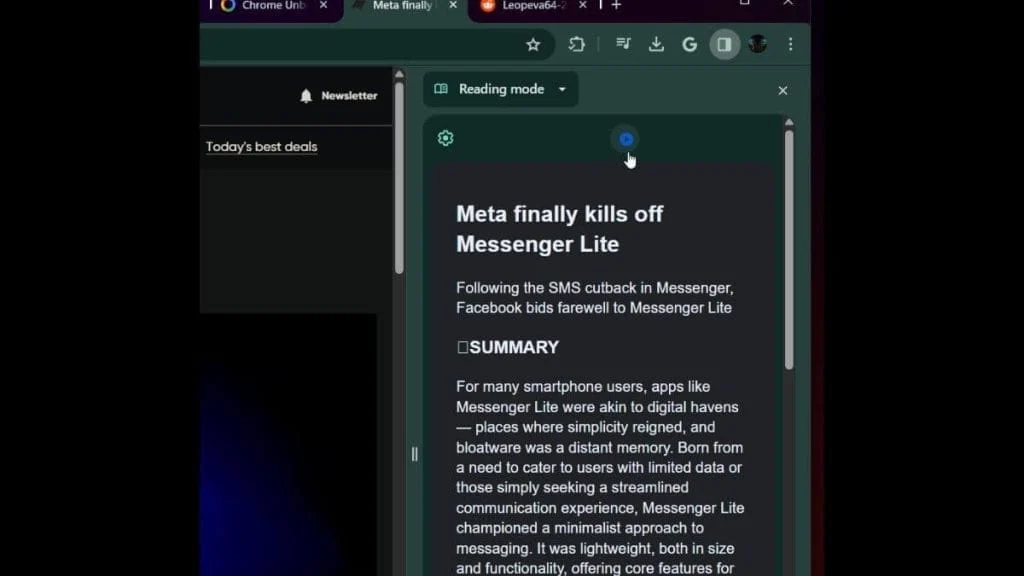This screenshot has width=1024, height=576.
Task: Click the 'For many smartphone users' paragraph
Action: 600,477
